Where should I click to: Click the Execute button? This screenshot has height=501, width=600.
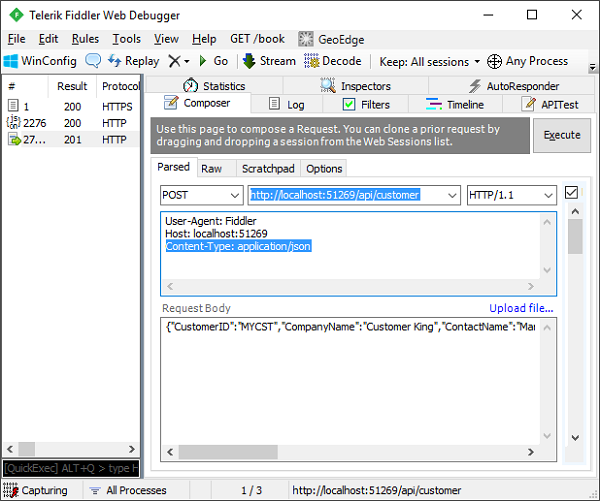click(x=562, y=135)
